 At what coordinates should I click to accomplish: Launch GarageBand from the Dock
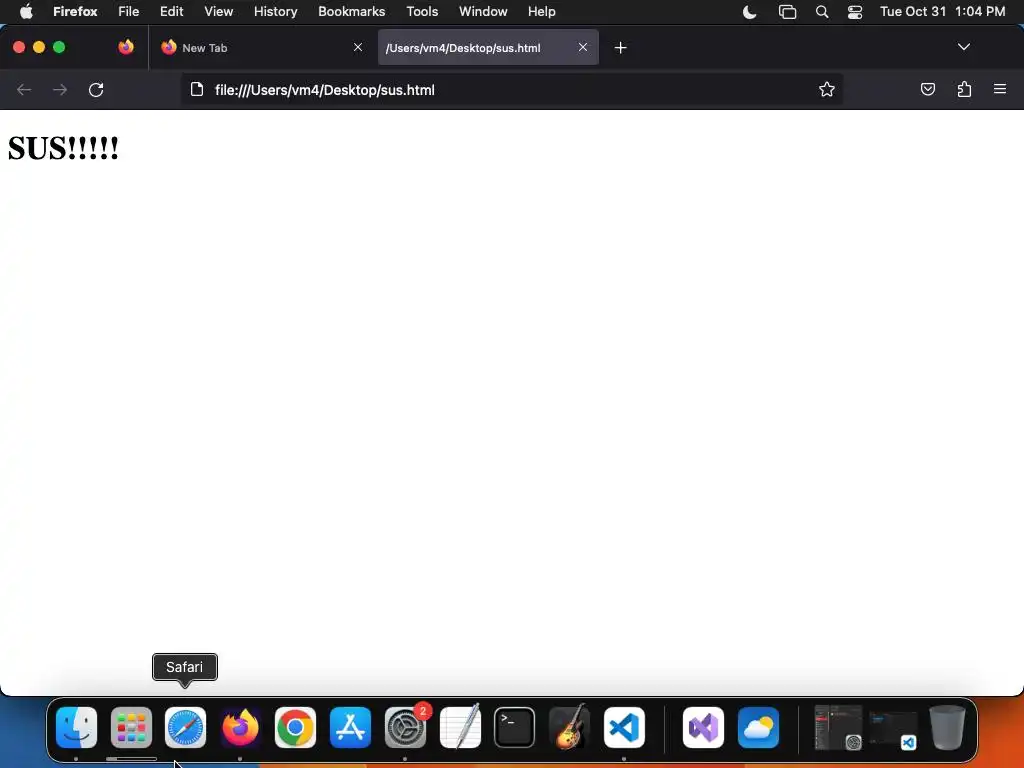[x=569, y=727]
